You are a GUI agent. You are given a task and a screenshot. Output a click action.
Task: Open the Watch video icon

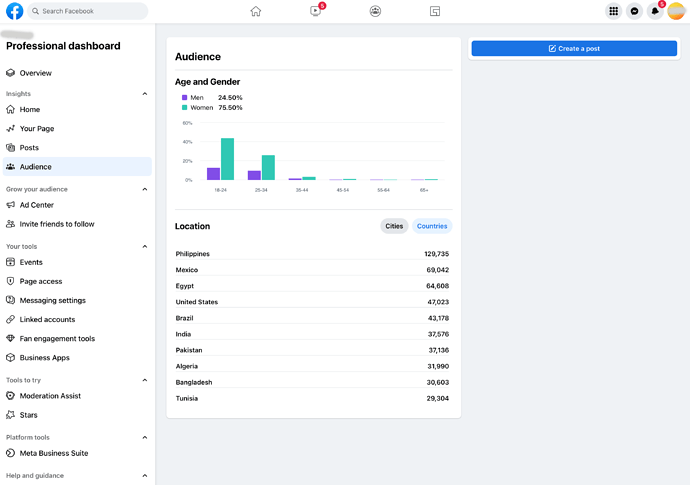316,11
